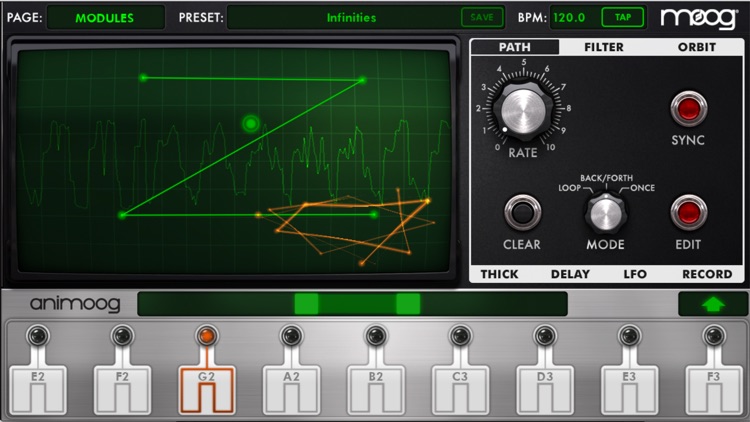Screen dimensions: 750x422
Task: Open the RECORD module tab
Action: (707, 274)
